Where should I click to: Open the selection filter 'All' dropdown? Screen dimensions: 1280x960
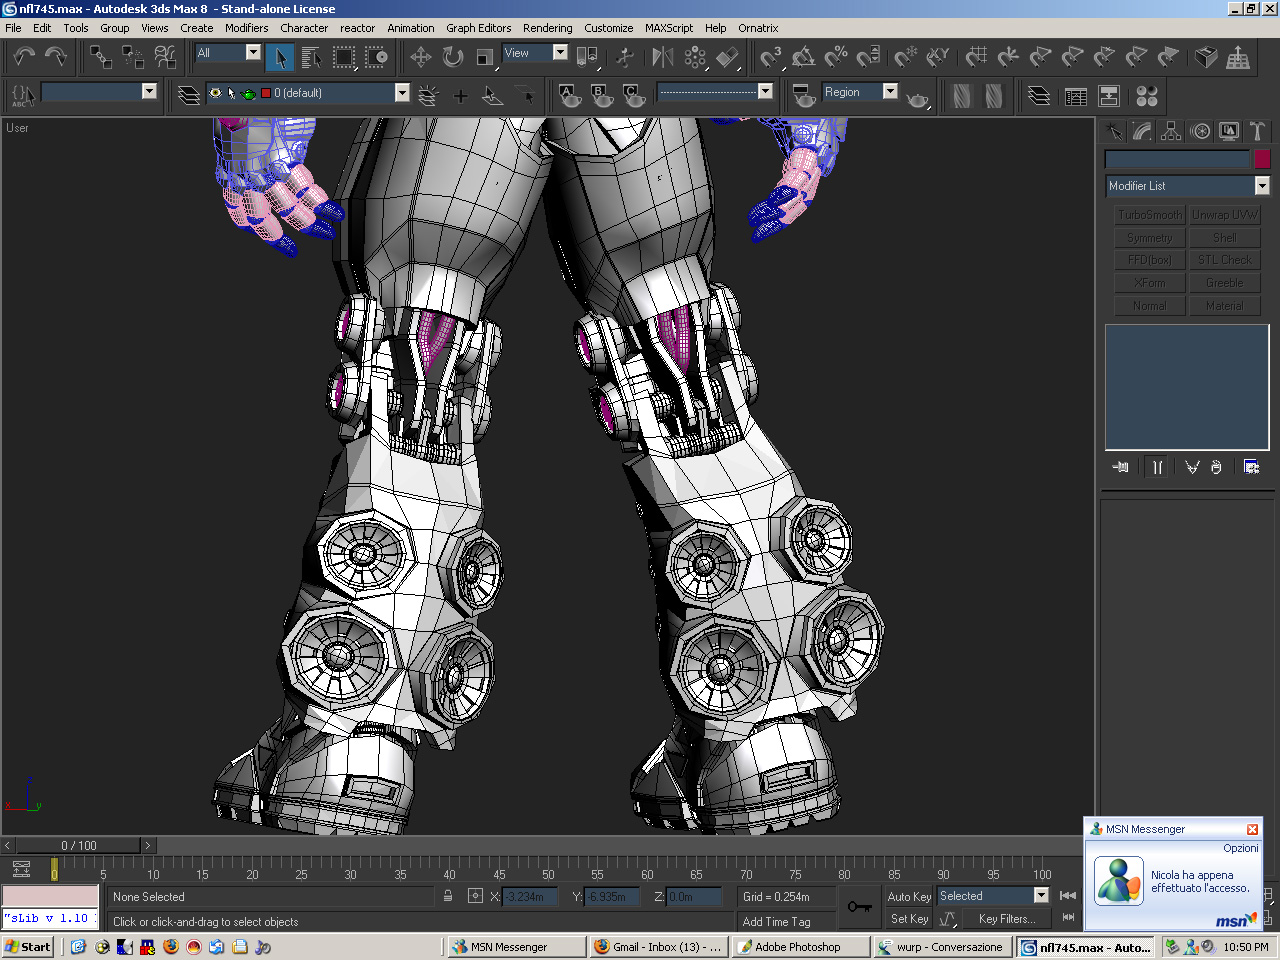coord(253,53)
